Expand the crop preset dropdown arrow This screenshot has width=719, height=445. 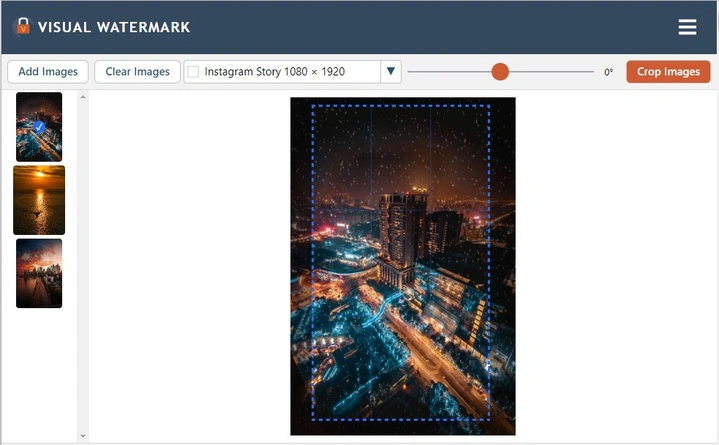[x=391, y=72]
